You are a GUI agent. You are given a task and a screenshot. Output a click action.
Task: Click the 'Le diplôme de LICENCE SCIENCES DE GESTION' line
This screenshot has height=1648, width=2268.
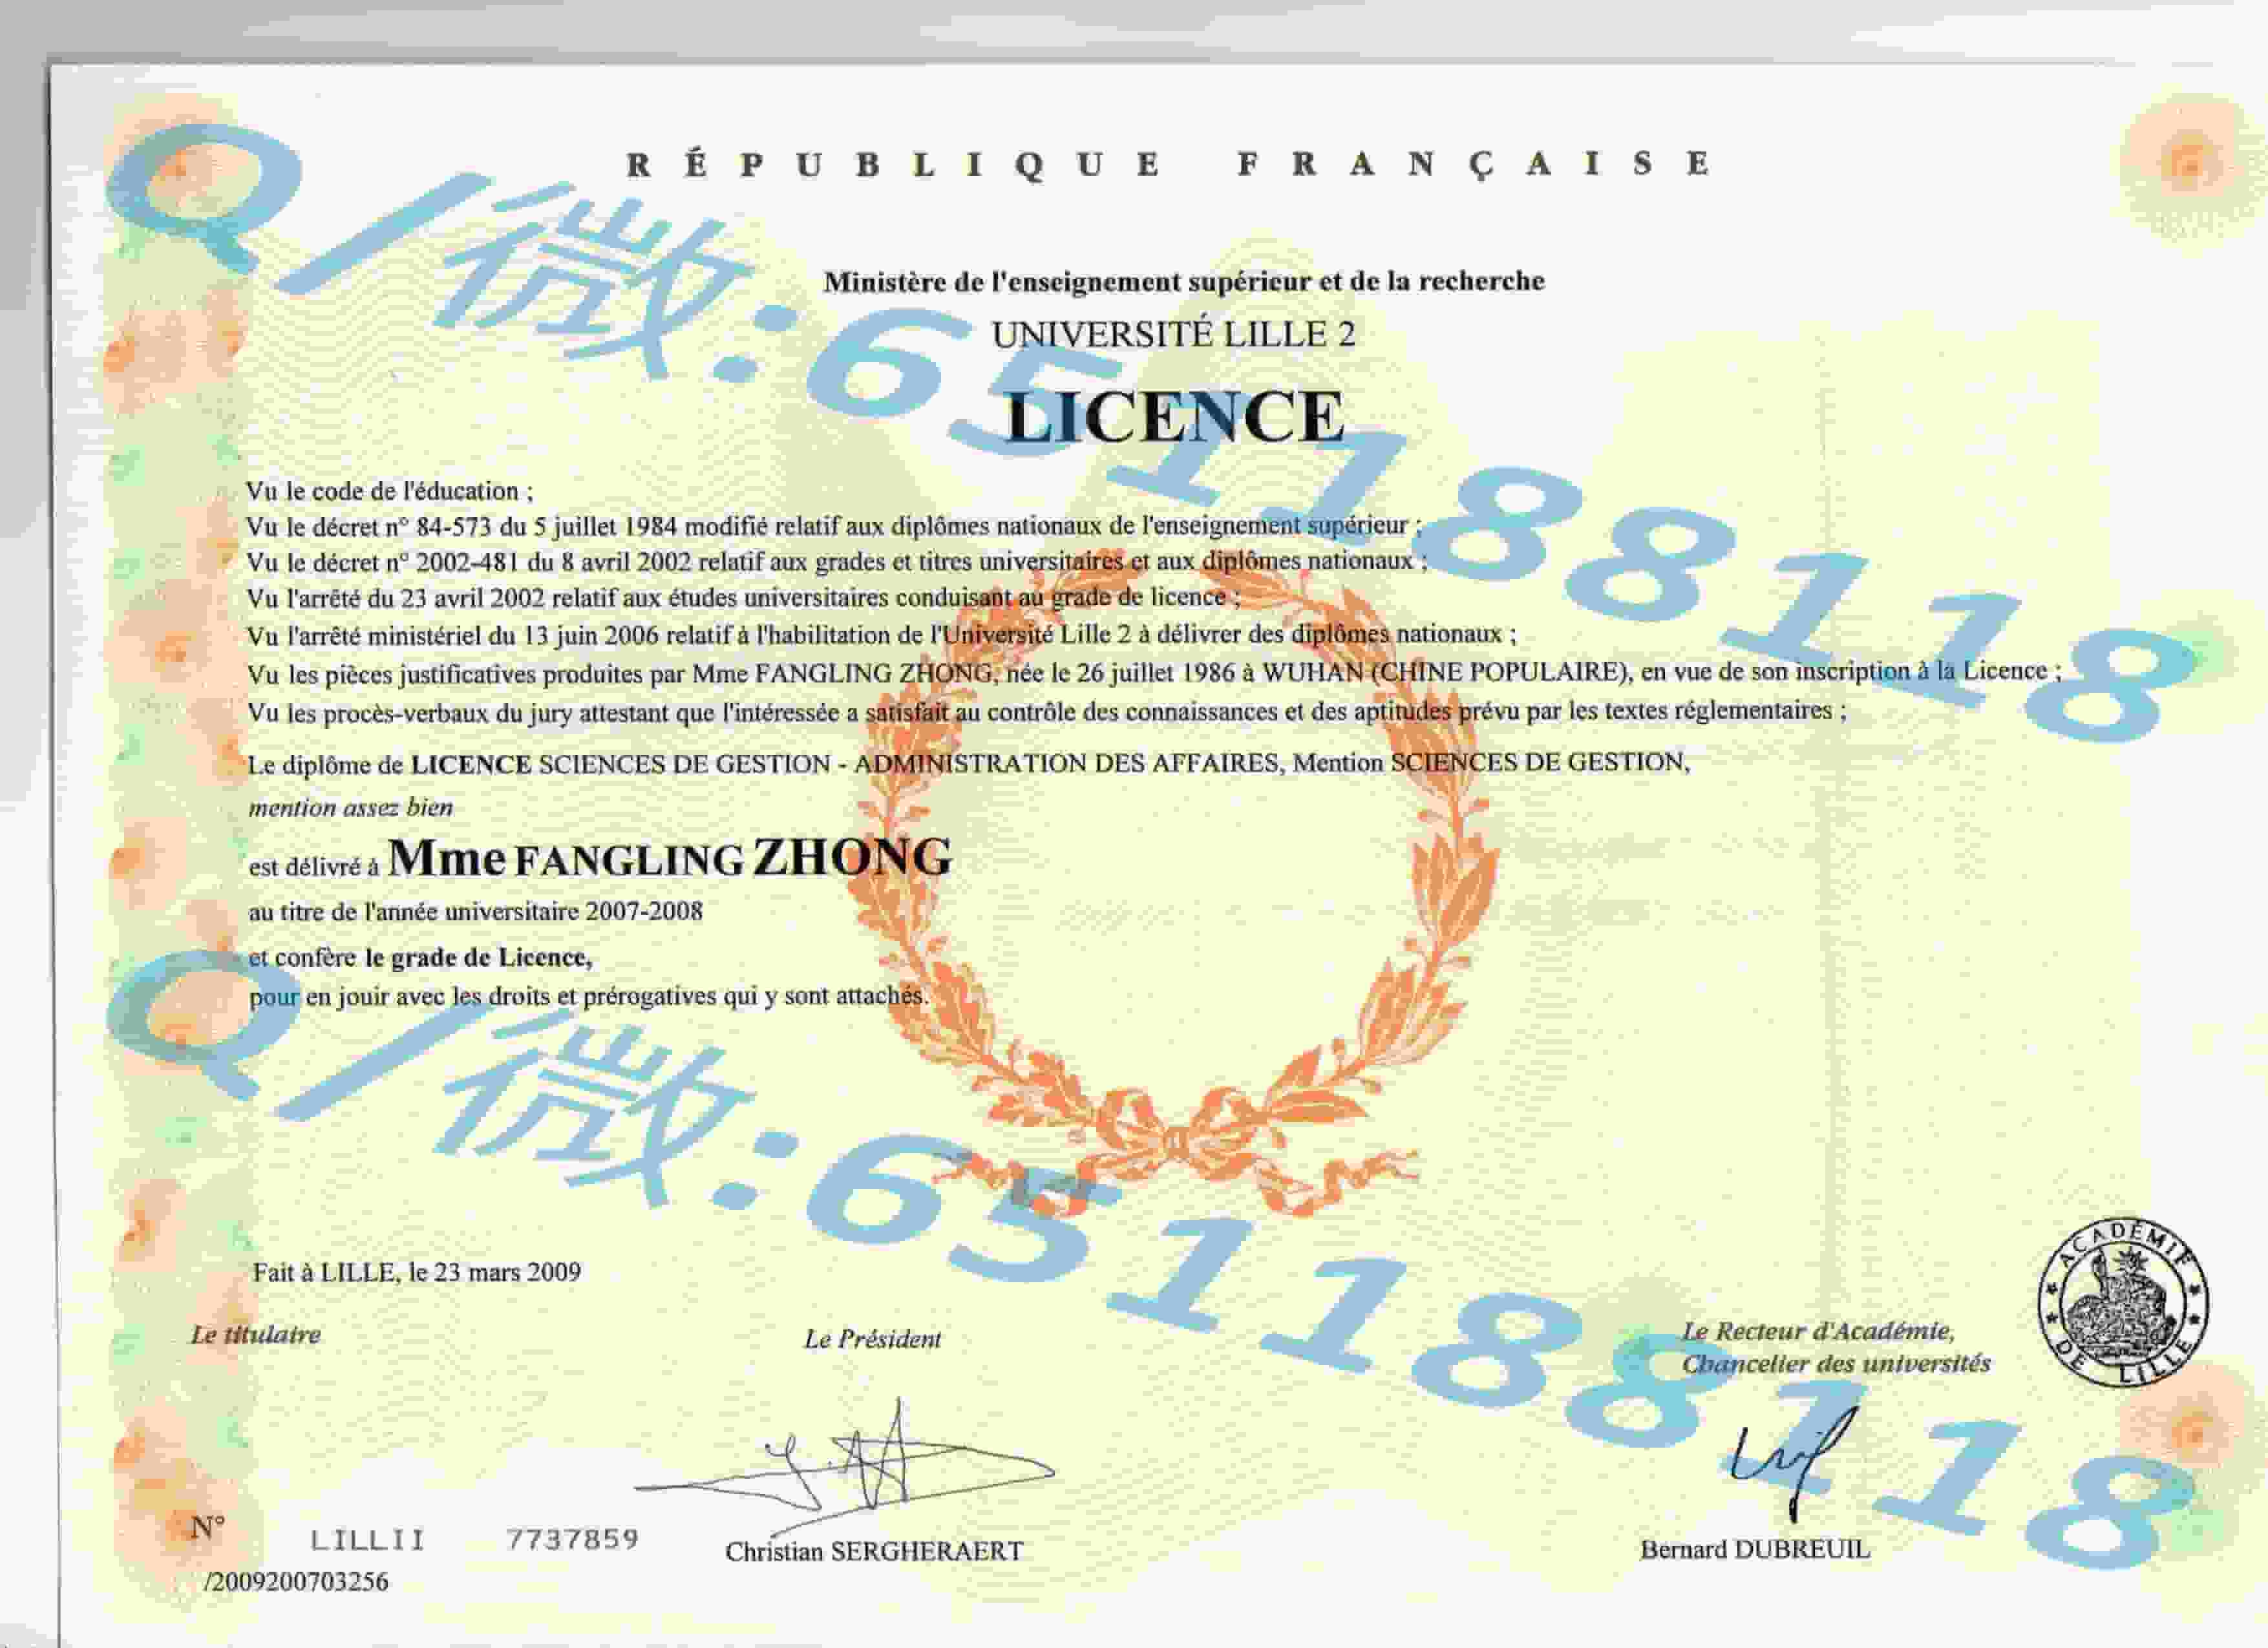969,763
